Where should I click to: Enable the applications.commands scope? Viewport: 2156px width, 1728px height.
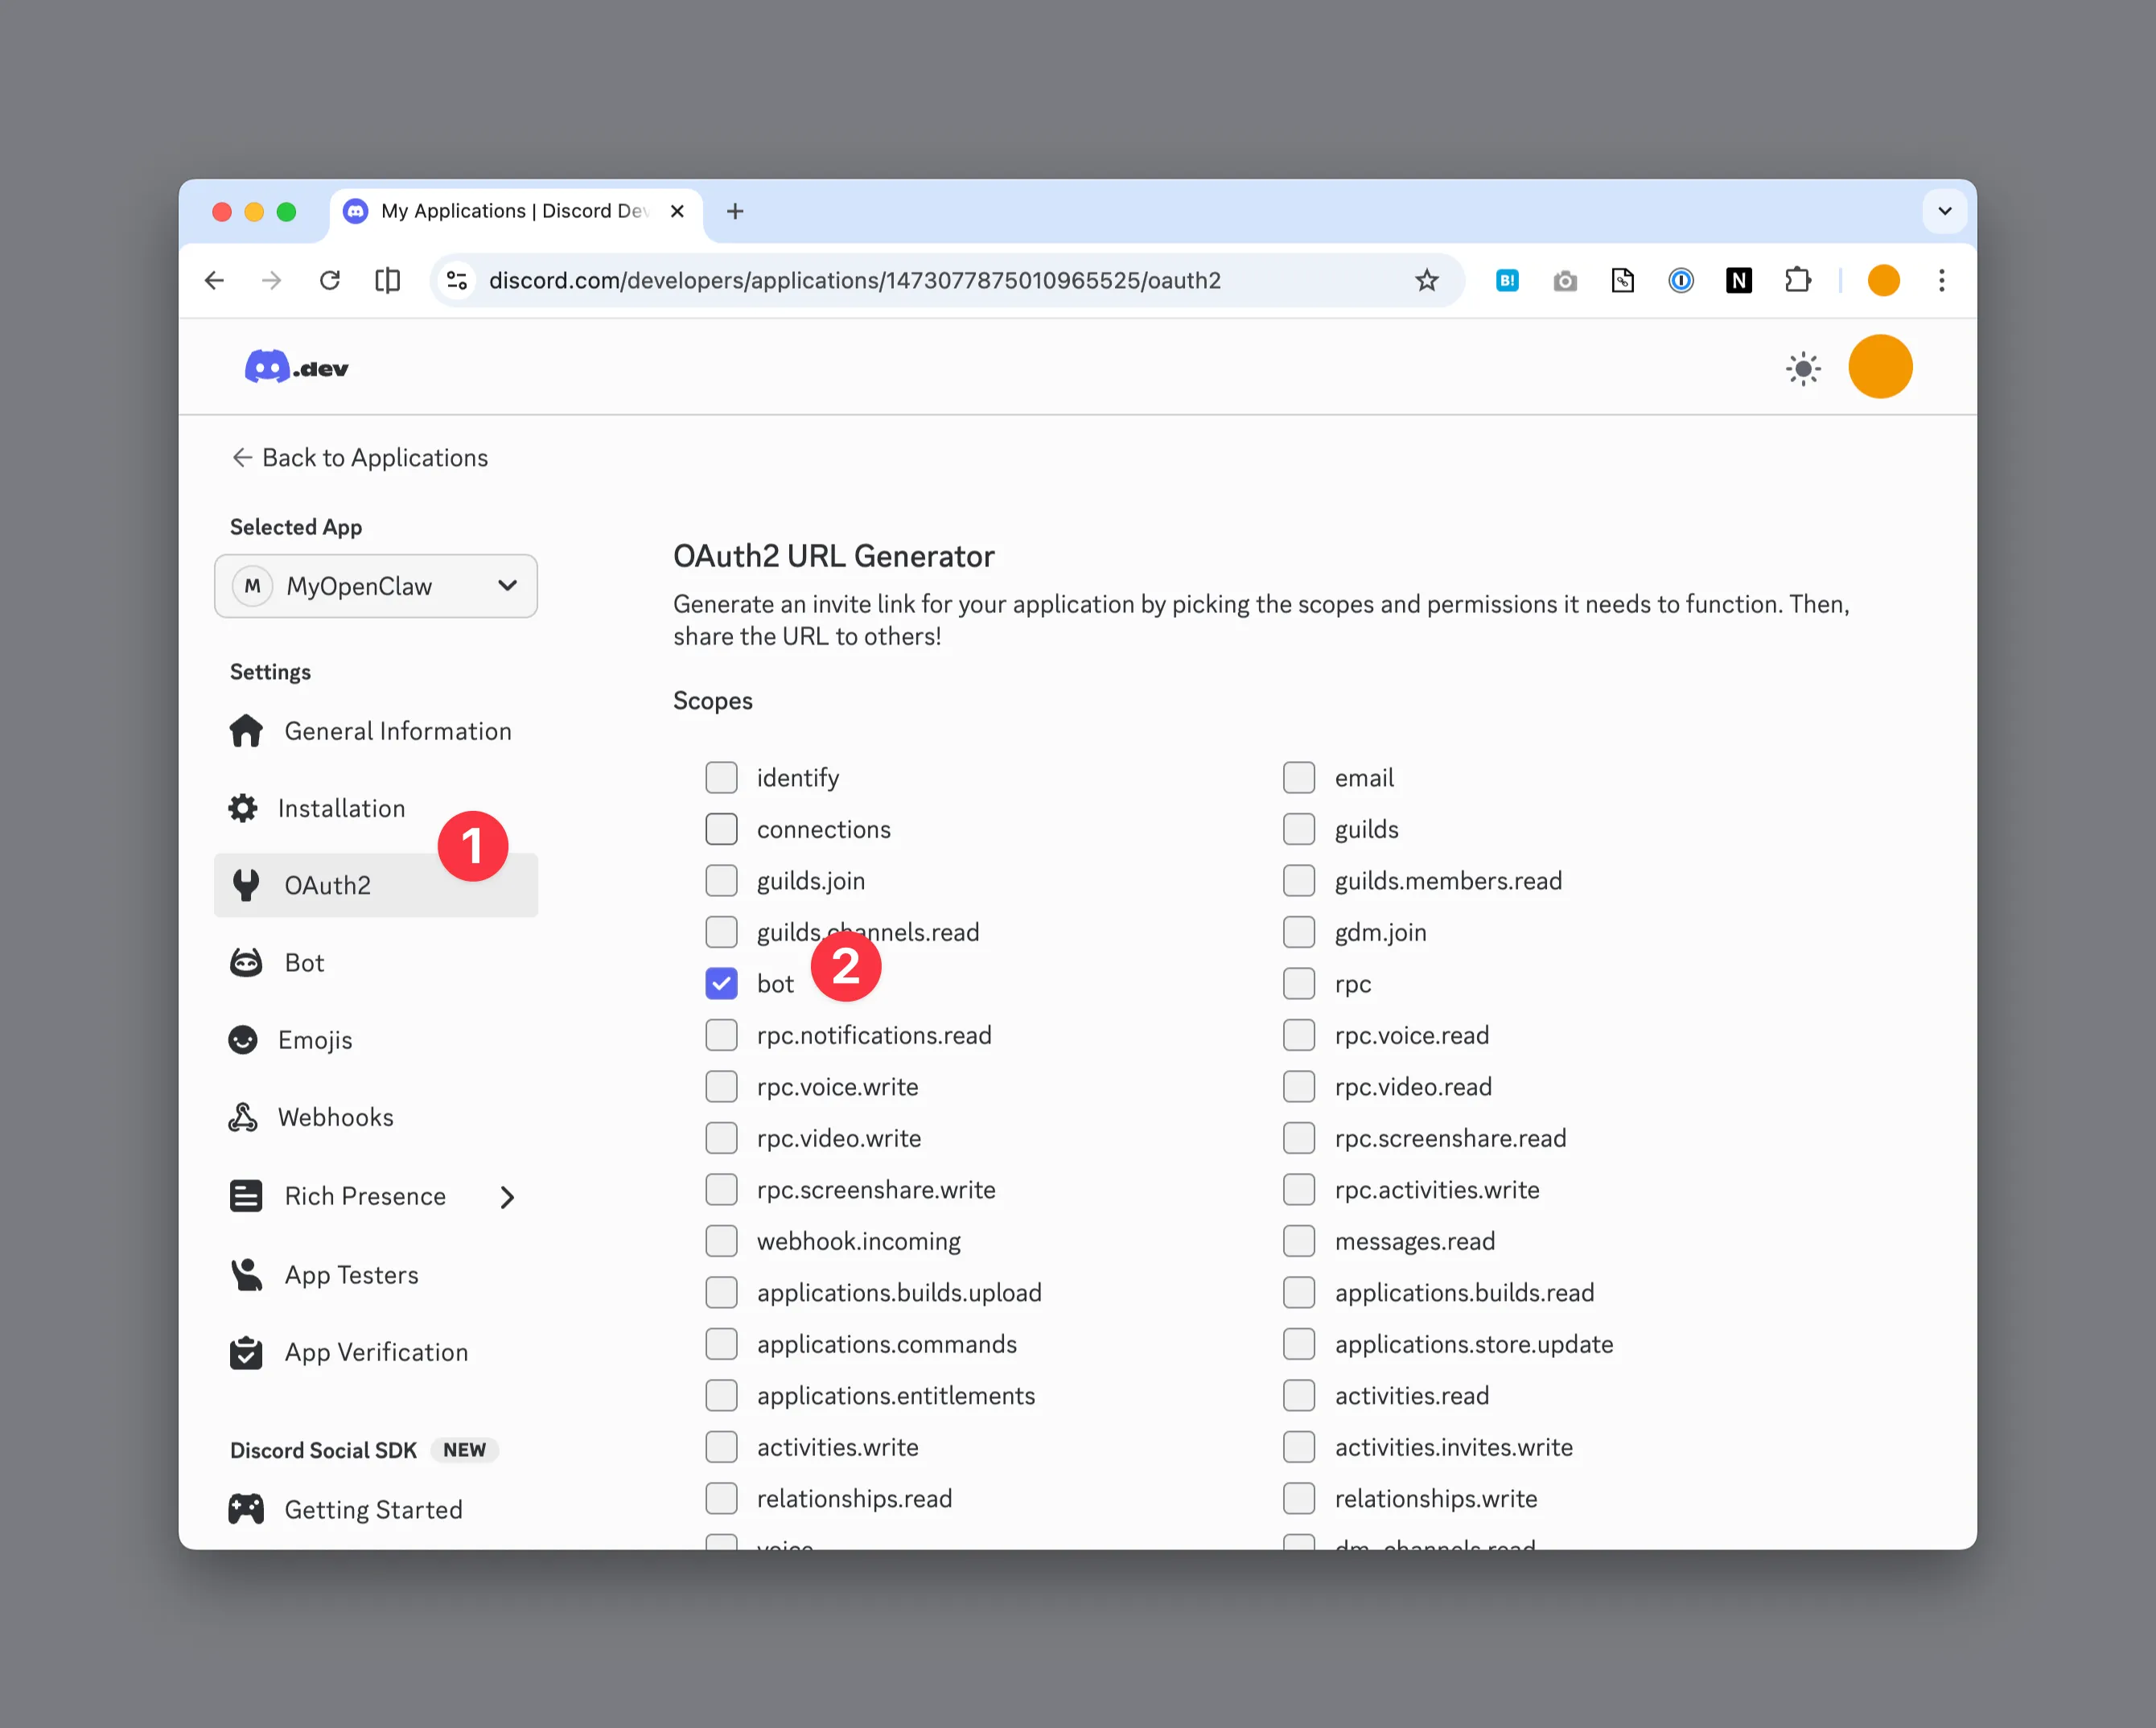(721, 1344)
